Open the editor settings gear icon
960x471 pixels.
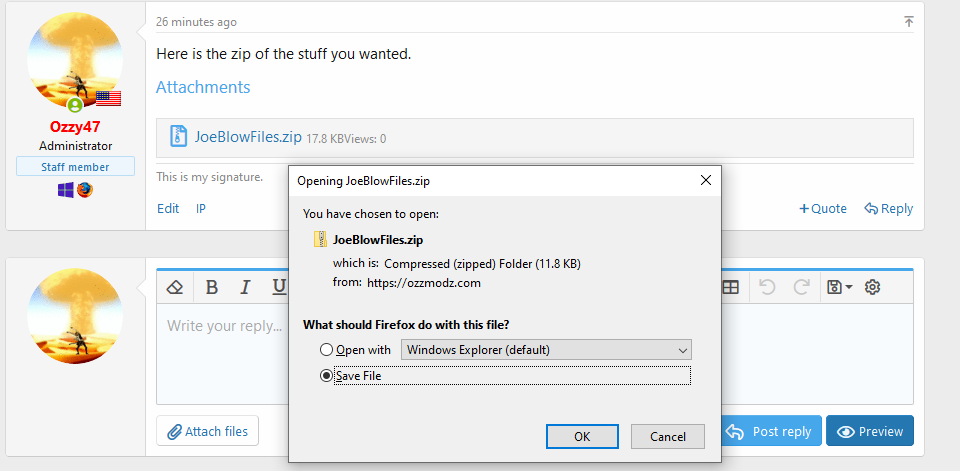[872, 287]
